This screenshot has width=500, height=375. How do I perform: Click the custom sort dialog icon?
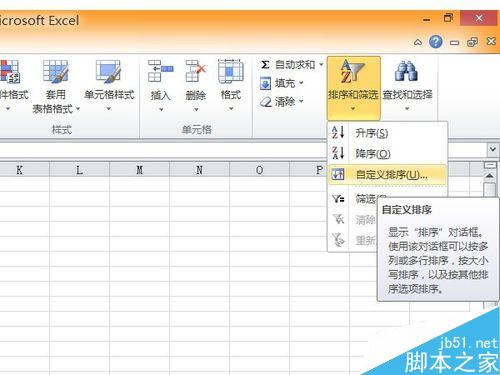pos(338,174)
